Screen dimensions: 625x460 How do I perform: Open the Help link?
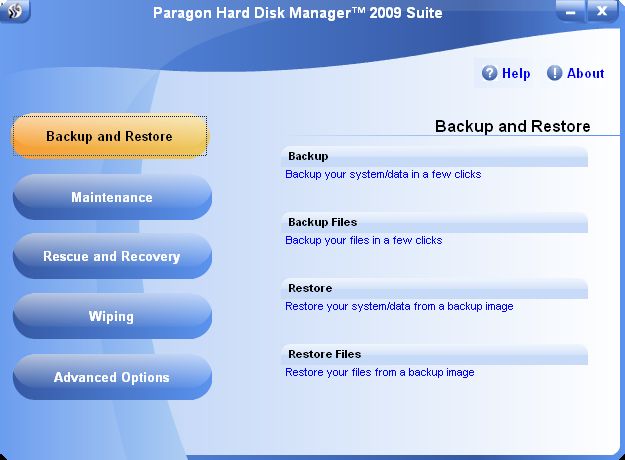pyautogui.click(x=516, y=73)
